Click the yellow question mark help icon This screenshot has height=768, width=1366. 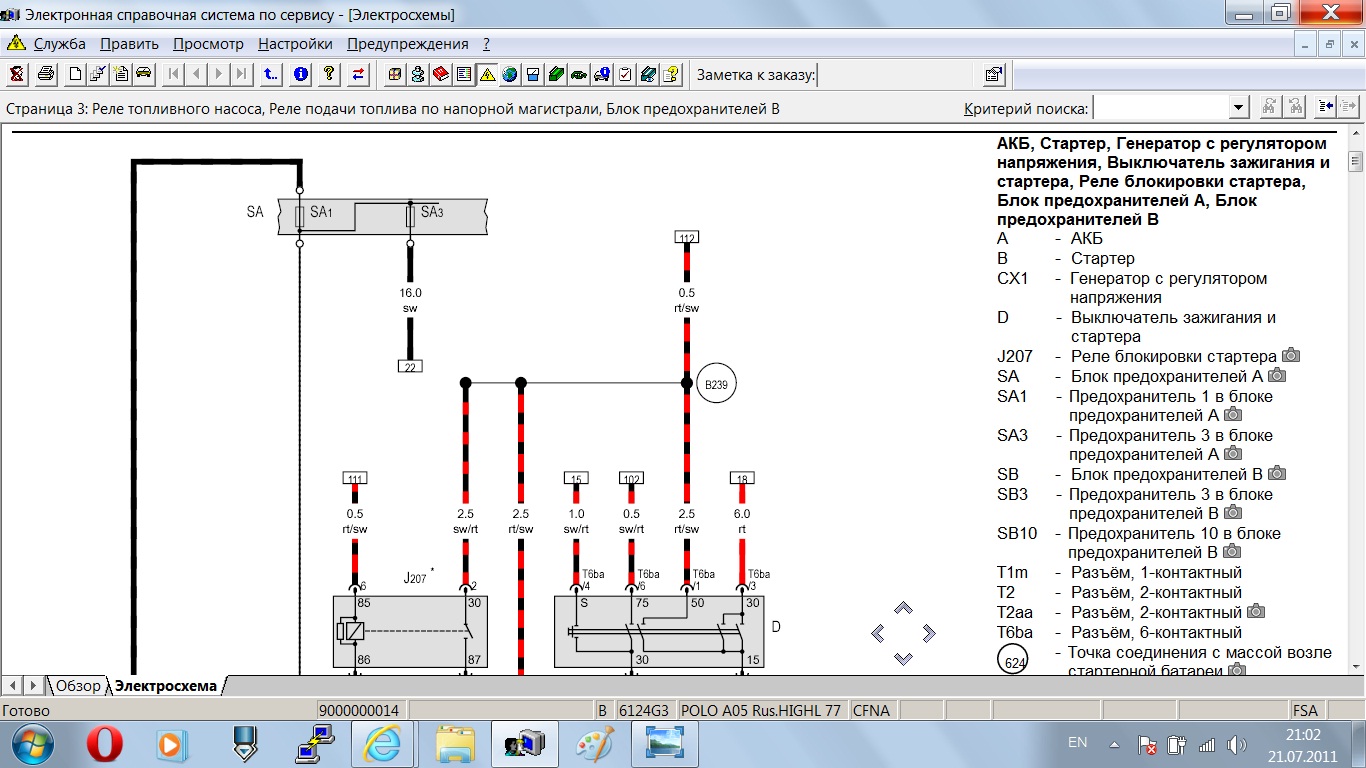[329, 74]
